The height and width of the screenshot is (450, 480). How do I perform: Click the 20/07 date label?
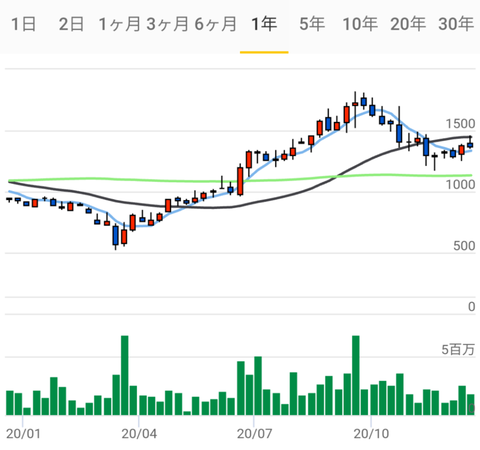pos(254,434)
